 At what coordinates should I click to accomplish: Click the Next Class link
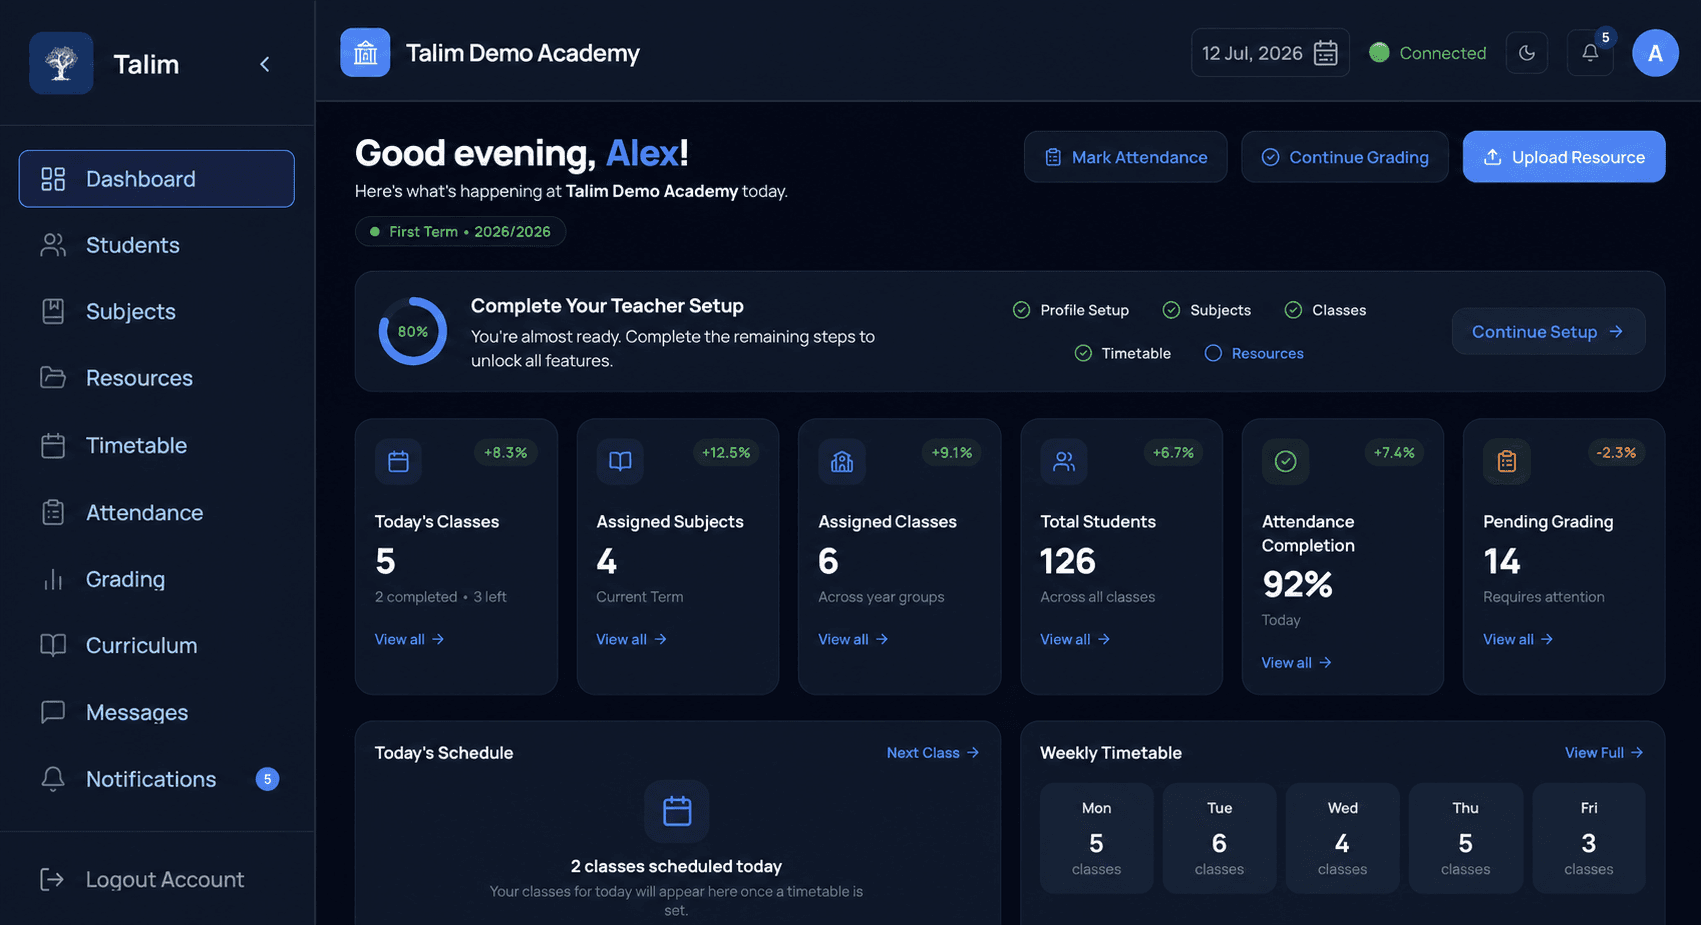pyautogui.click(x=933, y=752)
